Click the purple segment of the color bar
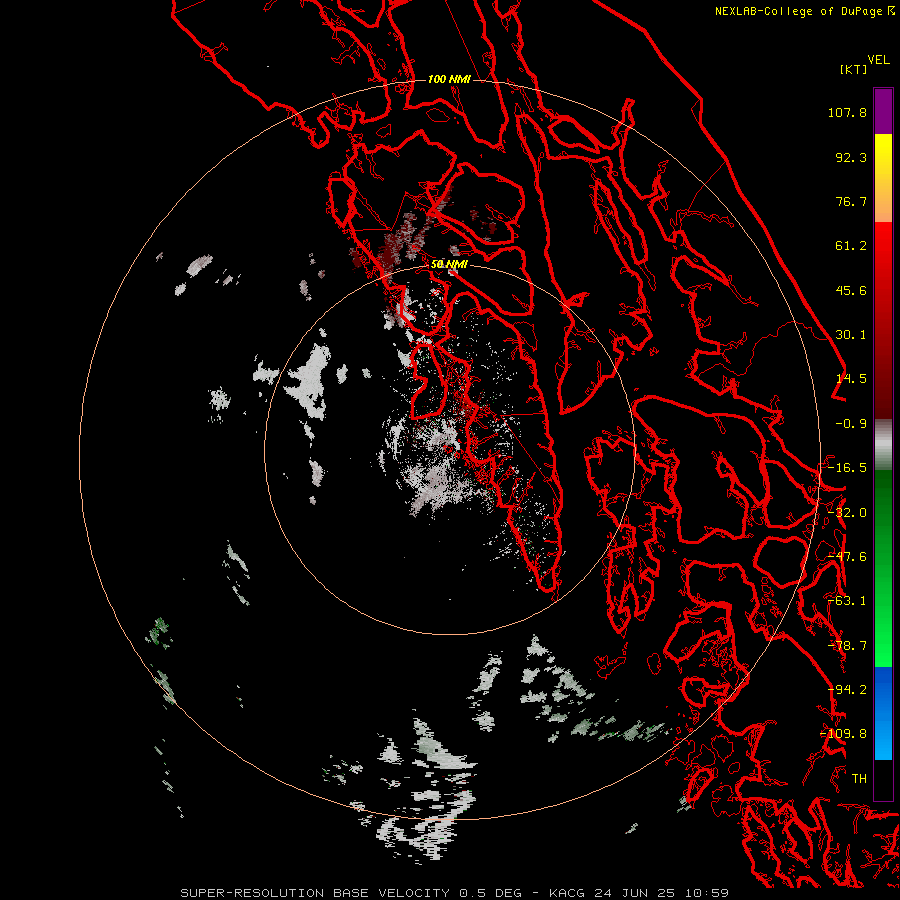 [883, 111]
